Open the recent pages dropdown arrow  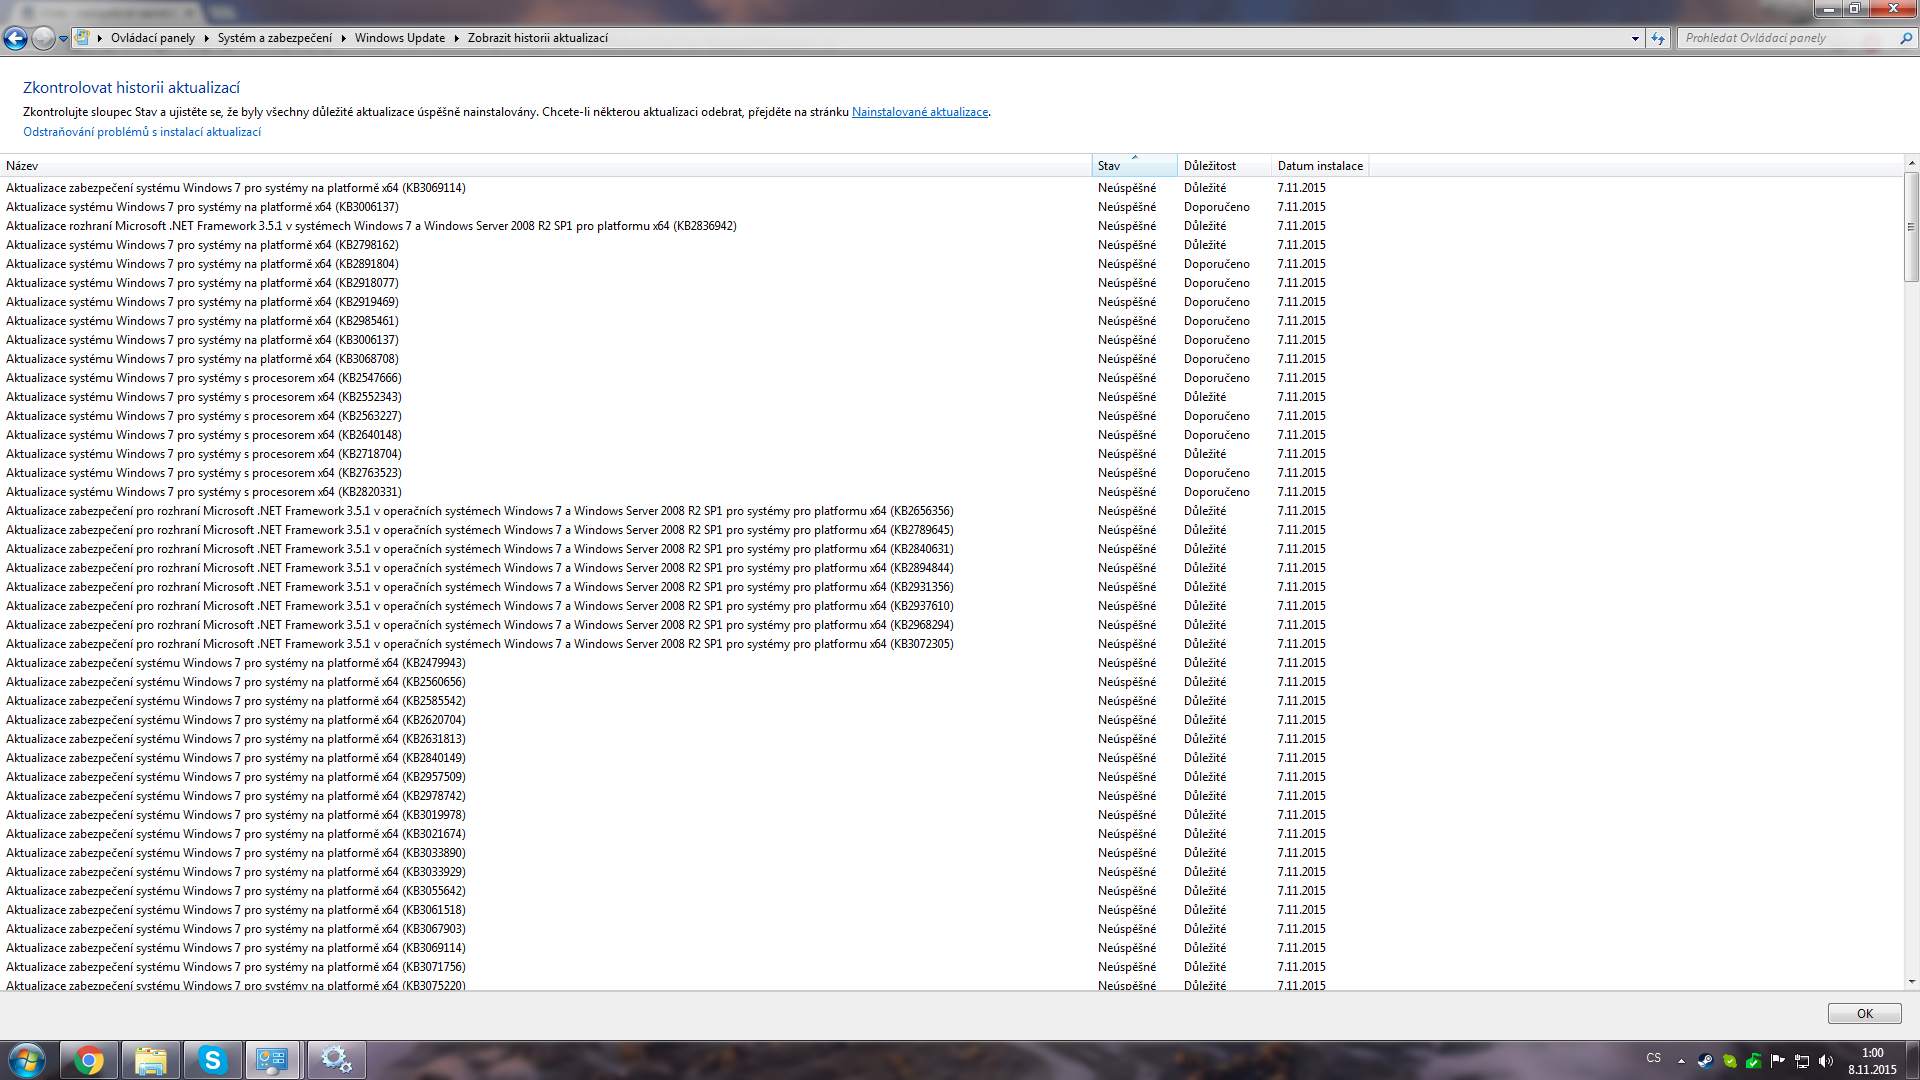click(x=63, y=39)
